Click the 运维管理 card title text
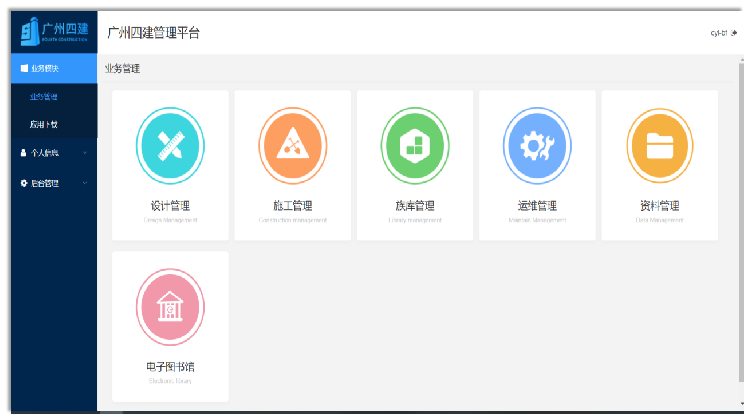Image resolution: width=750 pixels, height=420 pixels. pyautogui.click(x=537, y=206)
